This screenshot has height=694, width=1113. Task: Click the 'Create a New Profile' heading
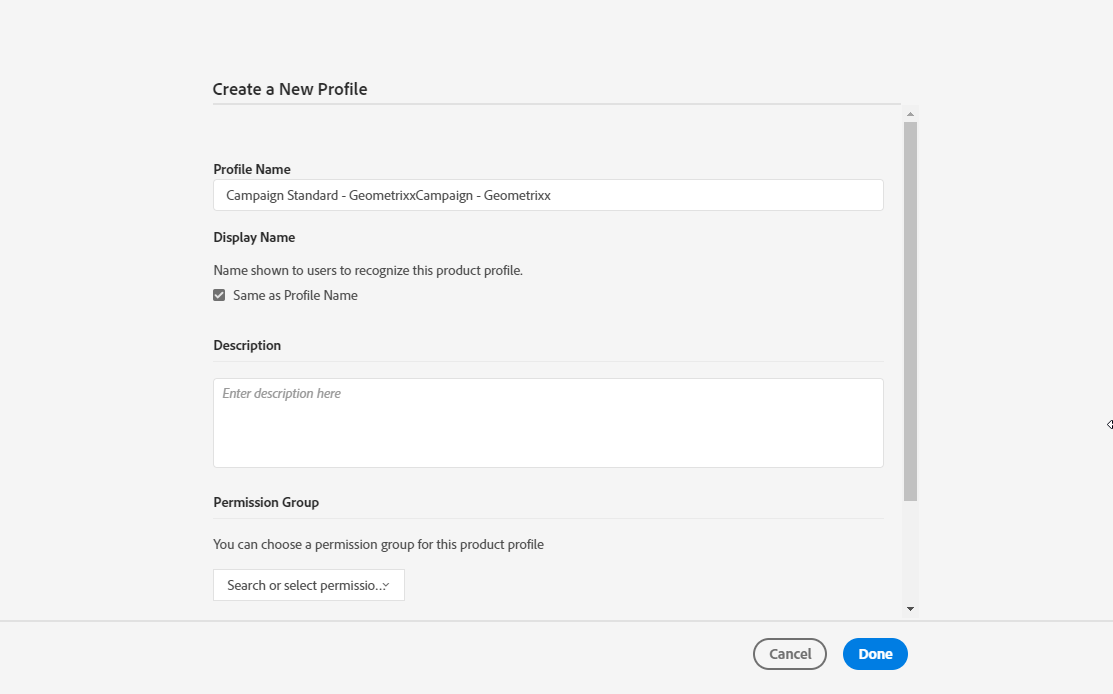(x=290, y=89)
